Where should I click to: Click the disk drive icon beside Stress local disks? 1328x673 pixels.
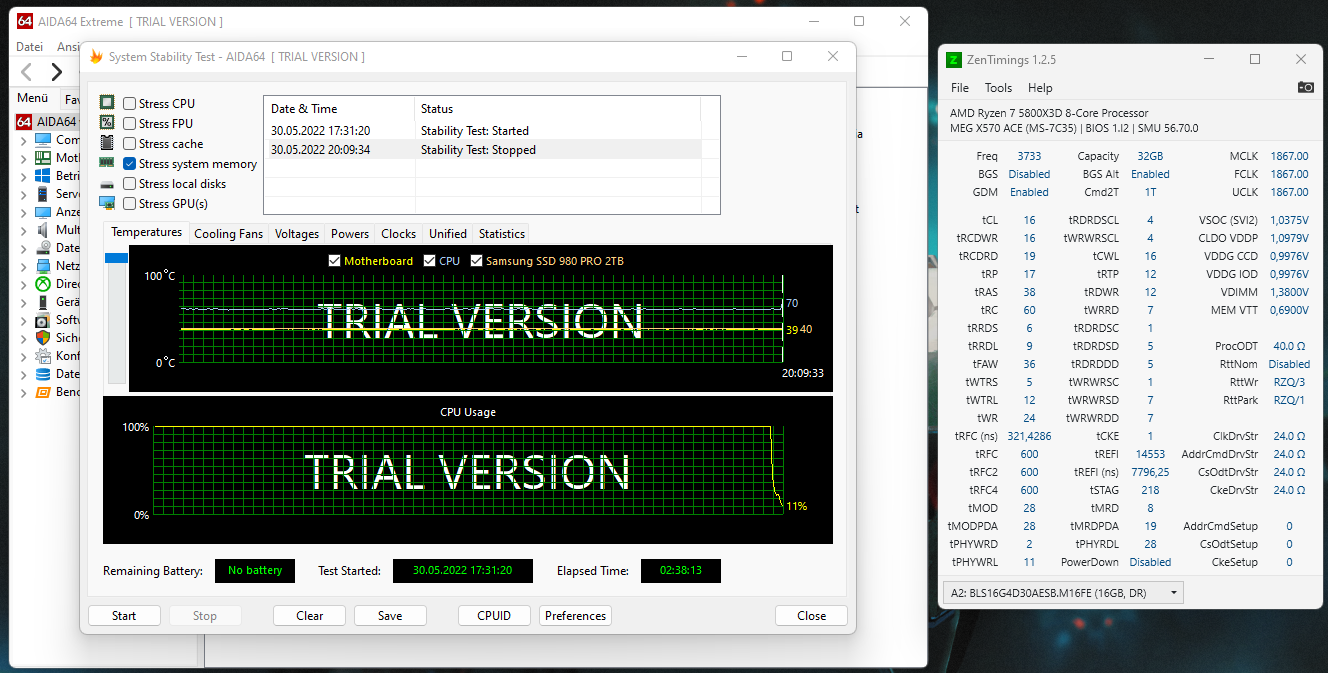pyautogui.click(x=107, y=184)
